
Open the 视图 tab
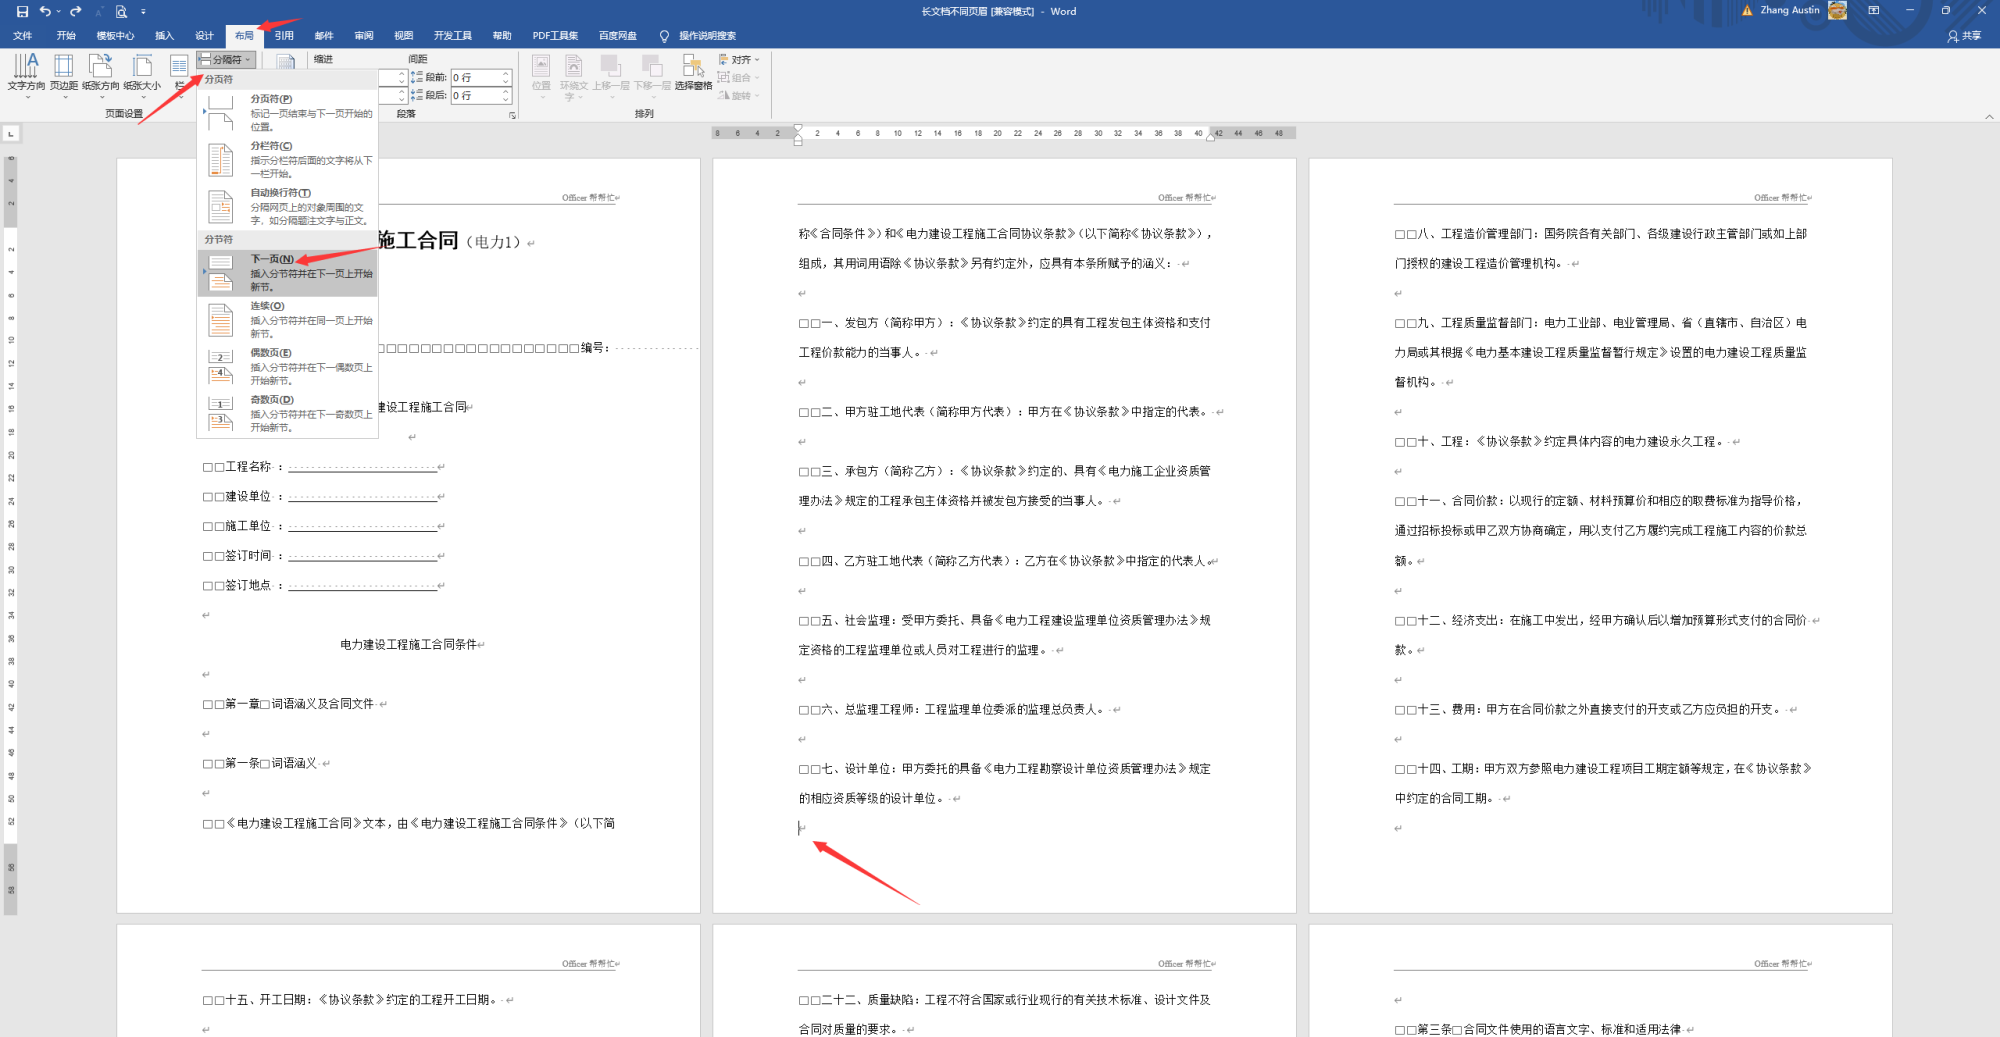pyautogui.click(x=403, y=36)
